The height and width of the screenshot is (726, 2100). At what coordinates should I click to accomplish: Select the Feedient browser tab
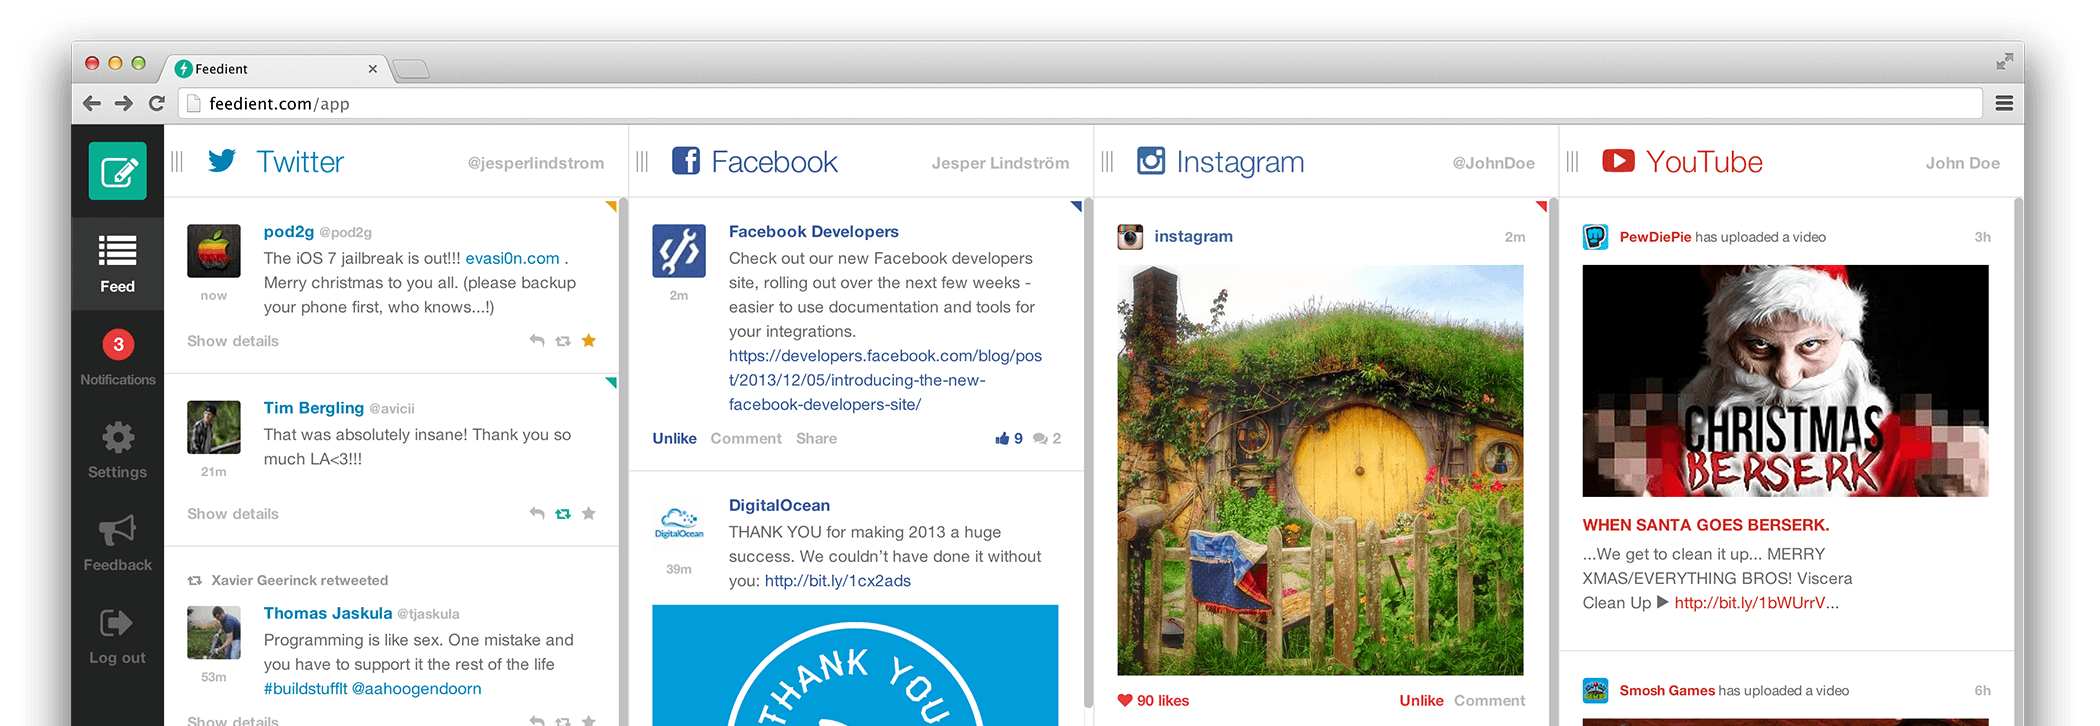point(275,68)
